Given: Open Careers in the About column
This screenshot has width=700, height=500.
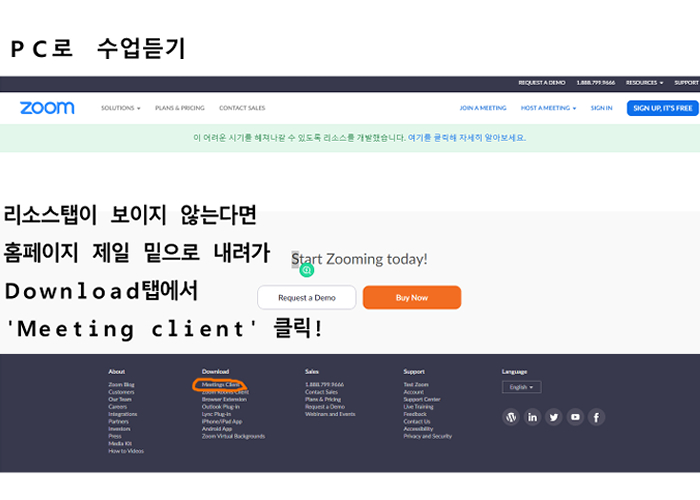Looking at the screenshot, I should [117, 407].
